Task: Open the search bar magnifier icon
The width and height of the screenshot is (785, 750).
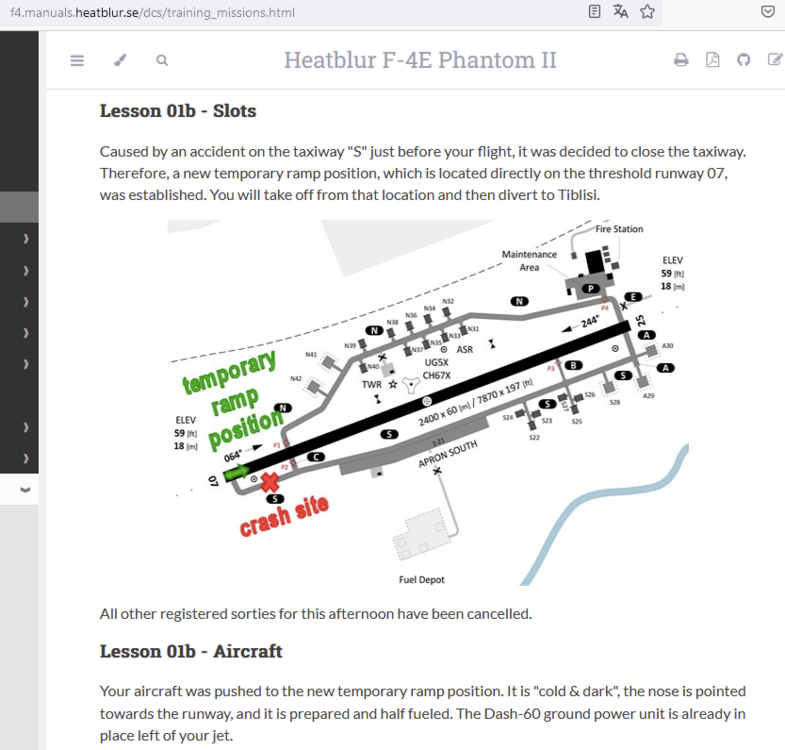Action: point(162,60)
